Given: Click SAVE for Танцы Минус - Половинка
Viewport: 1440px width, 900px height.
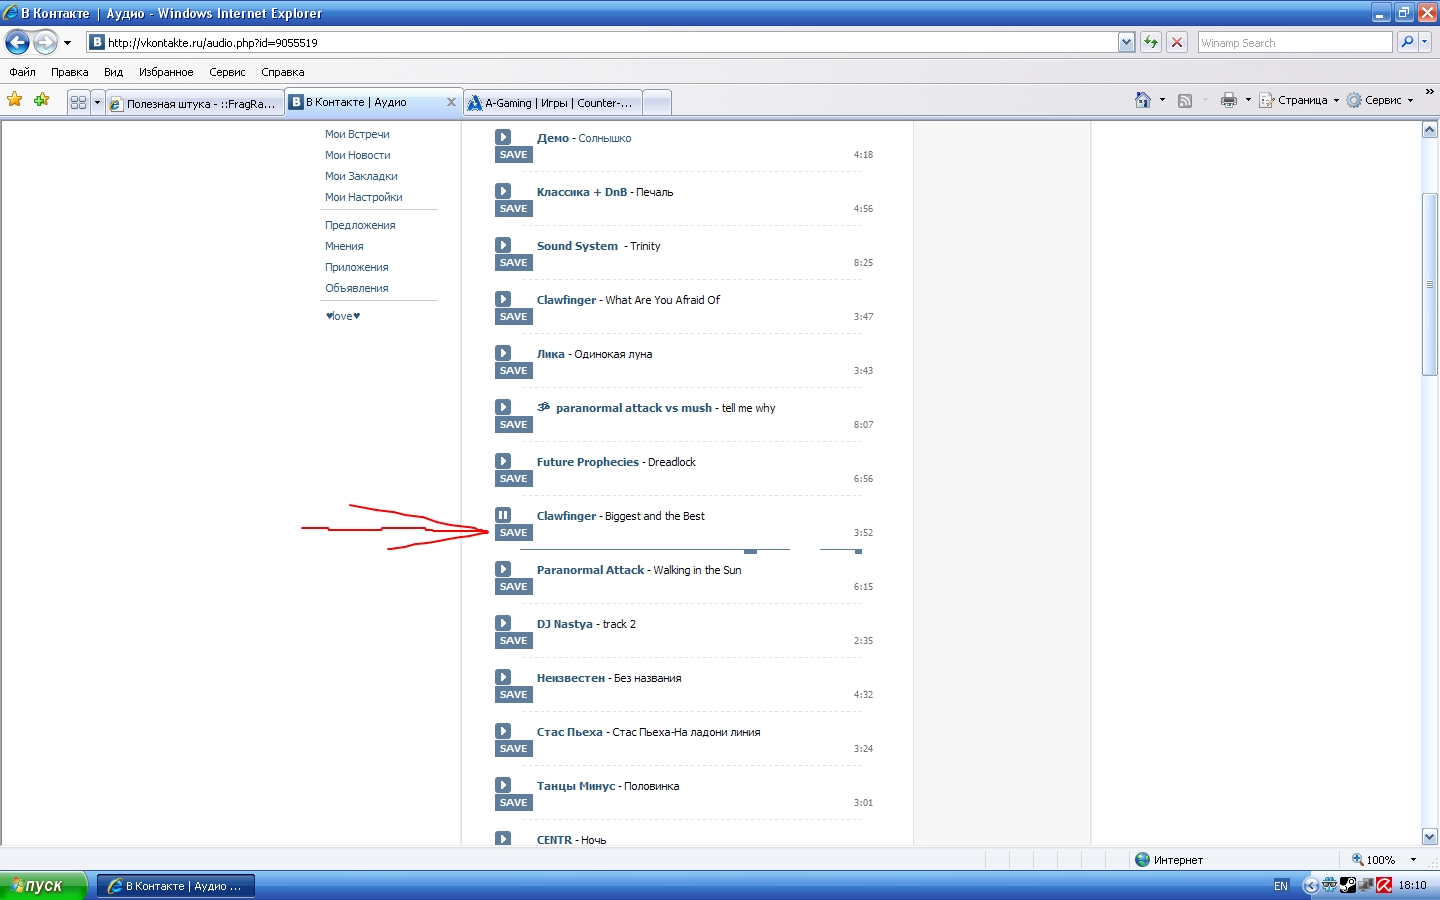Looking at the screenshot, I should [x=514, y=803].
